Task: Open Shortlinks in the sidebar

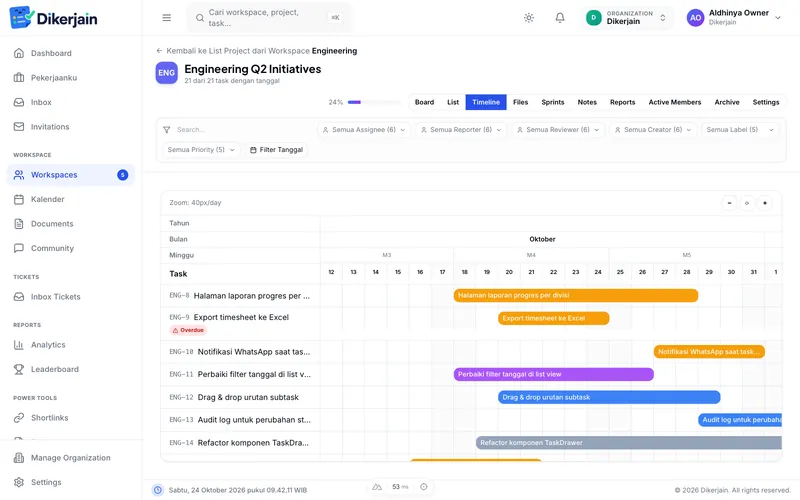Action: (71, 418)
